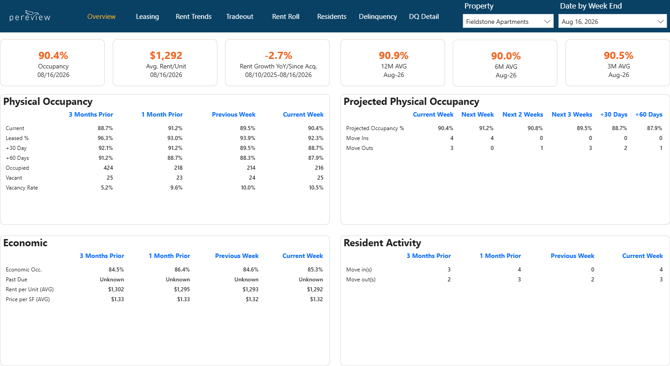Click Economic section 1 Month Prior header
The width and height of the screenshot is (670, 366).
[169, 256]
